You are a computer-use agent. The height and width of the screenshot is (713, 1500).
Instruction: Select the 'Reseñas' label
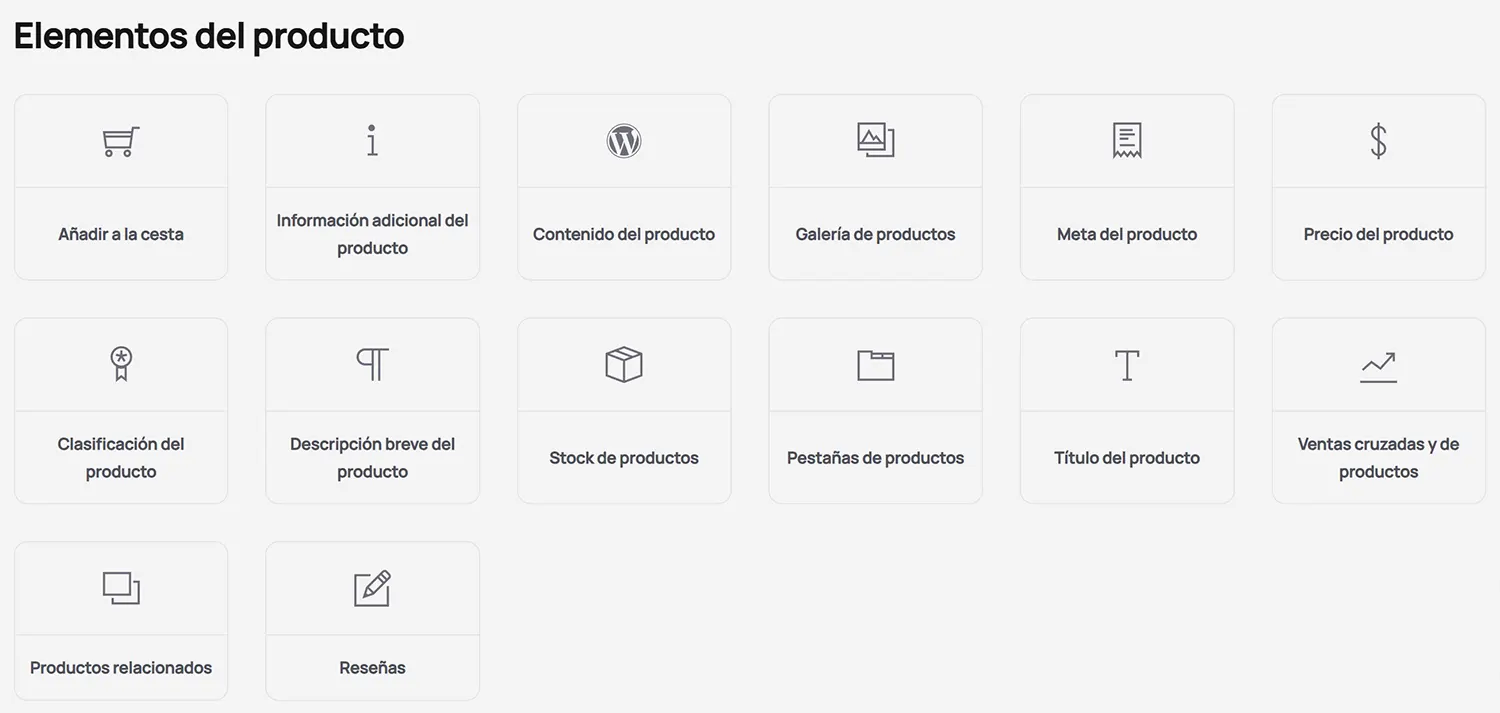coord(372,668)
